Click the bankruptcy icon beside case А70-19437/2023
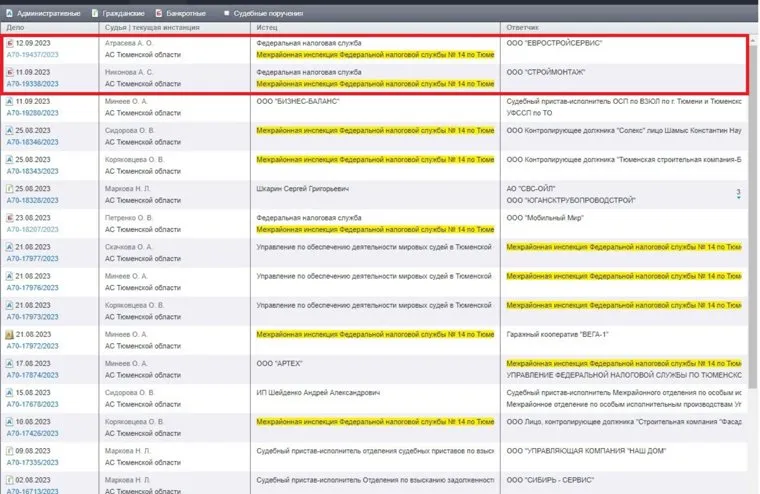This screenshot has height=494, width=760. [x=10, y=44]
